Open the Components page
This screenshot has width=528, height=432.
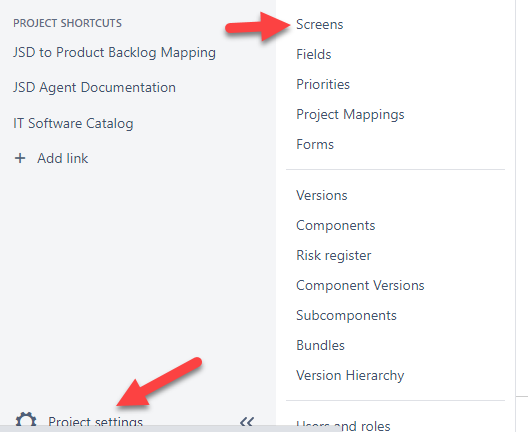pos(335,226)
